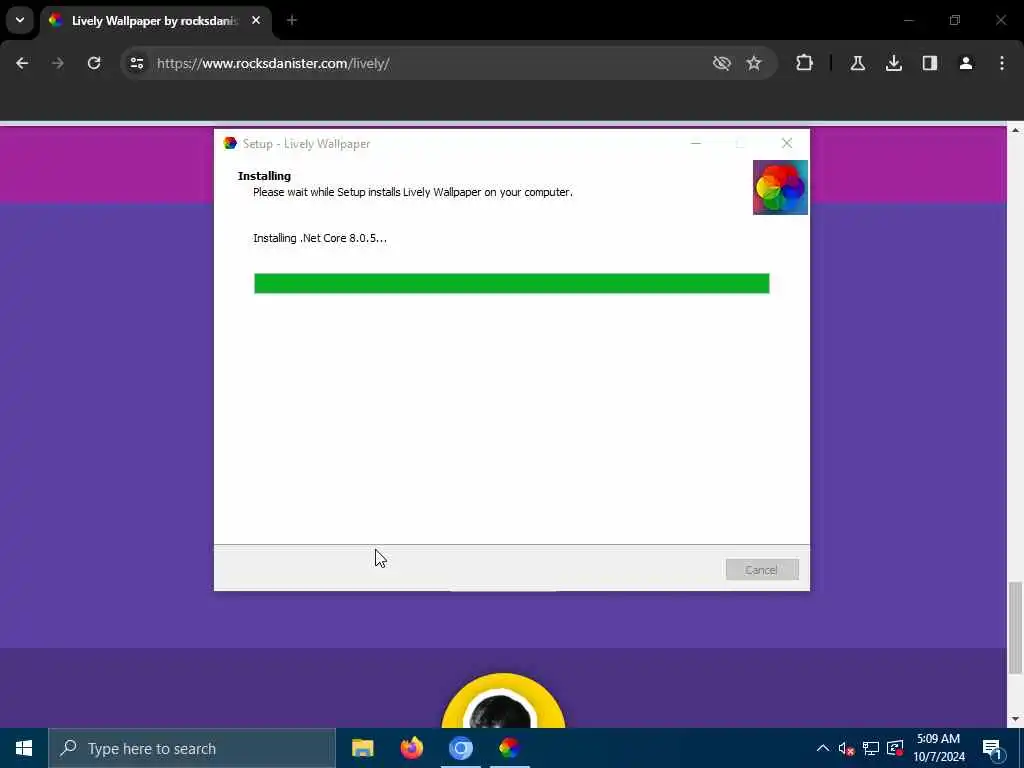
Task: Open the Extensions puzzle icon
Action: 805,63
